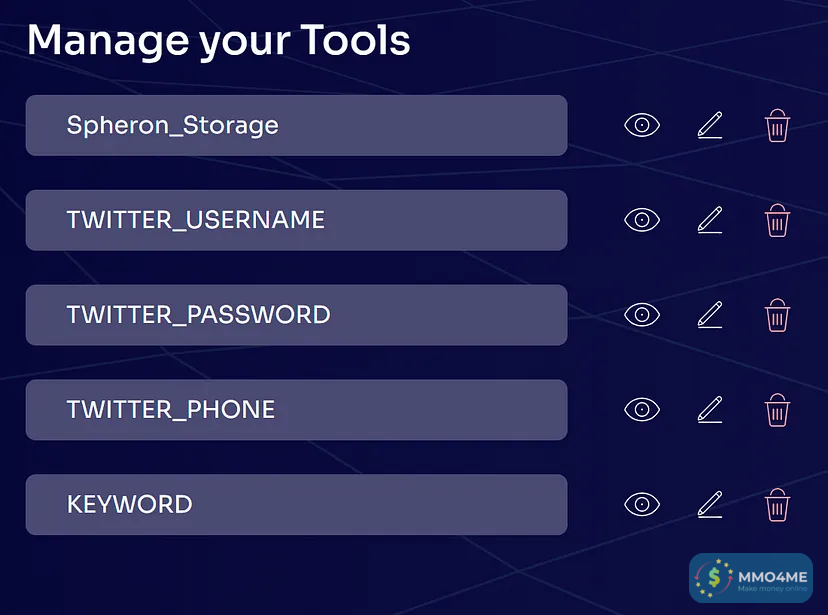Edit the Spheron_Storage tool
Viewport: 828px width, 615px height.
(709, 125)
